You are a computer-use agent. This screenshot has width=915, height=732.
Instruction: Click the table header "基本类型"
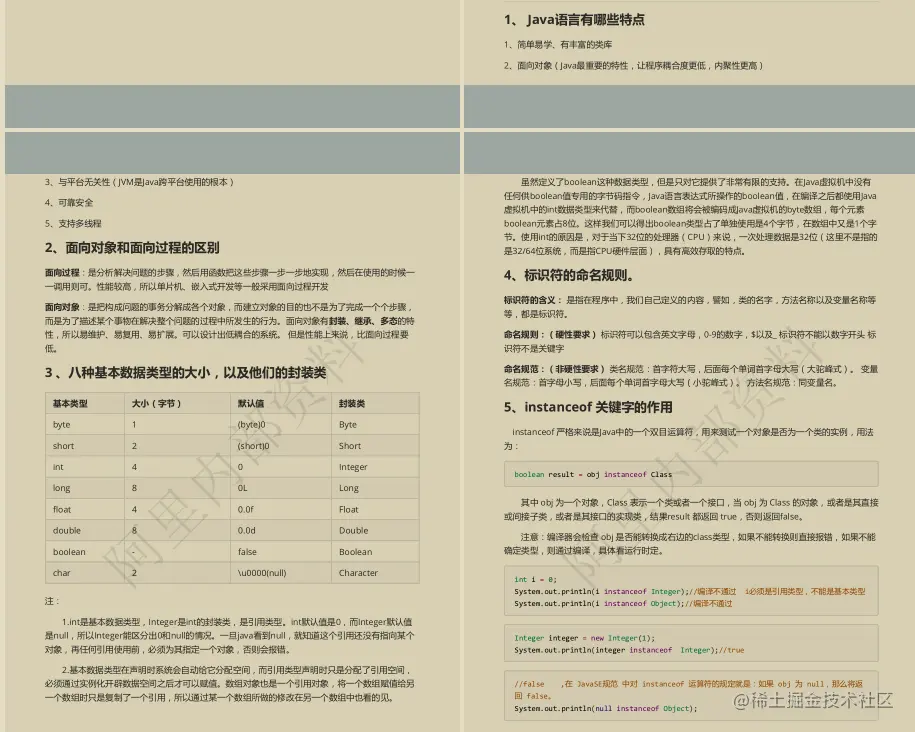tap(70, 403)
